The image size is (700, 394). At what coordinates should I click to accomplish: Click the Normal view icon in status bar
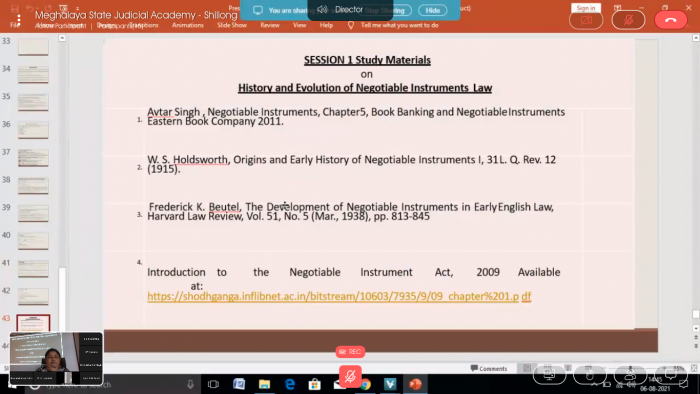pos(527,368)
